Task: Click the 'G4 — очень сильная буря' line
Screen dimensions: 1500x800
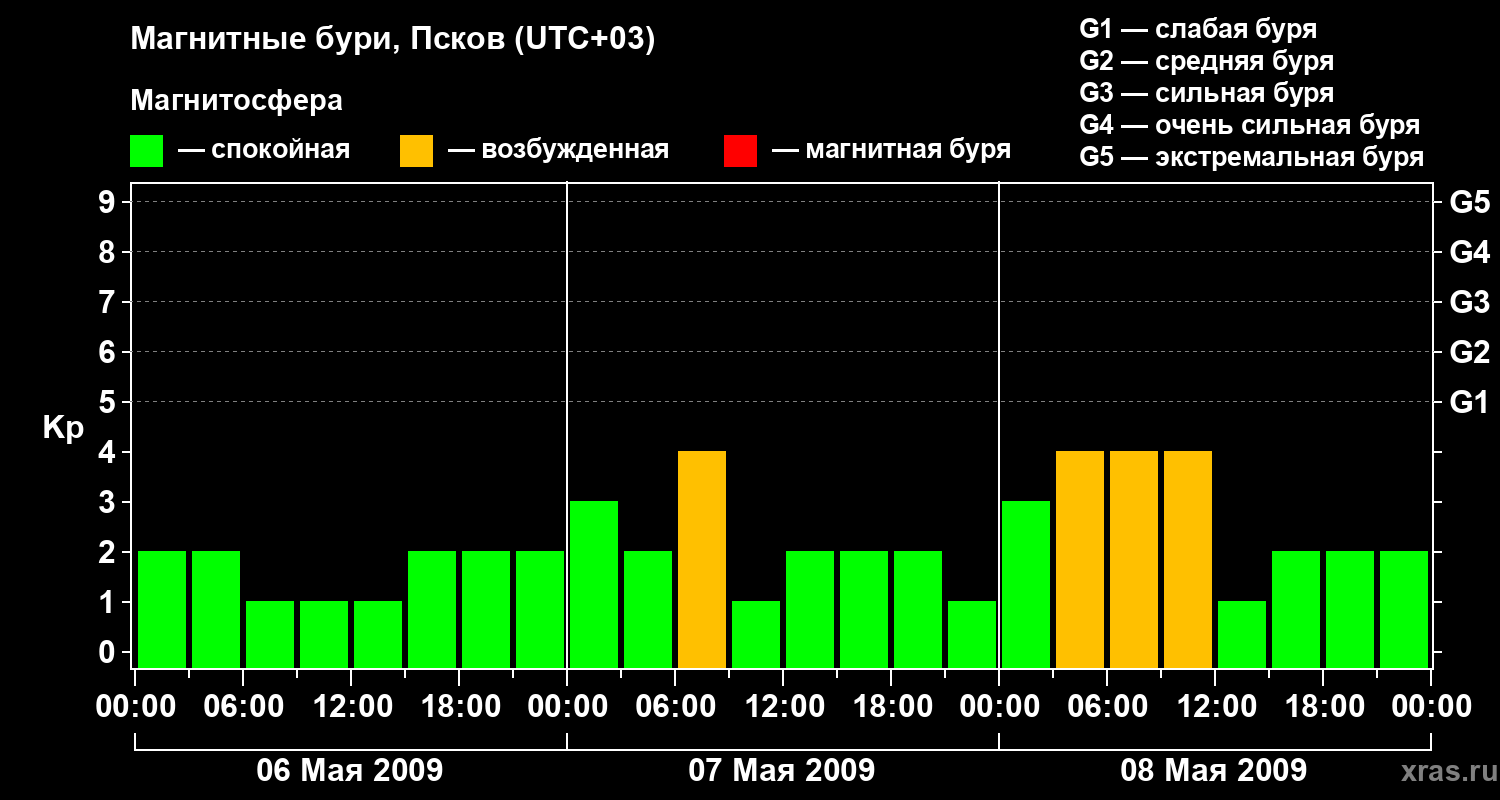Action: pos(1249,125)
